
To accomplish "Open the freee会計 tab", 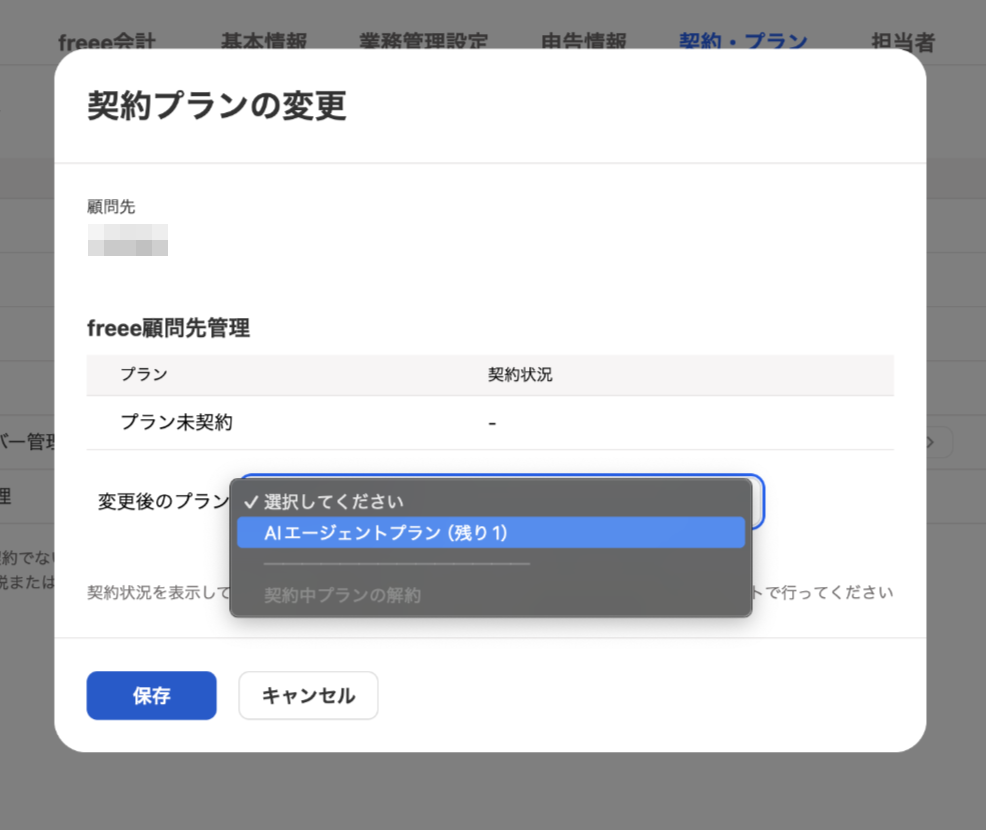I will point(107,42).
